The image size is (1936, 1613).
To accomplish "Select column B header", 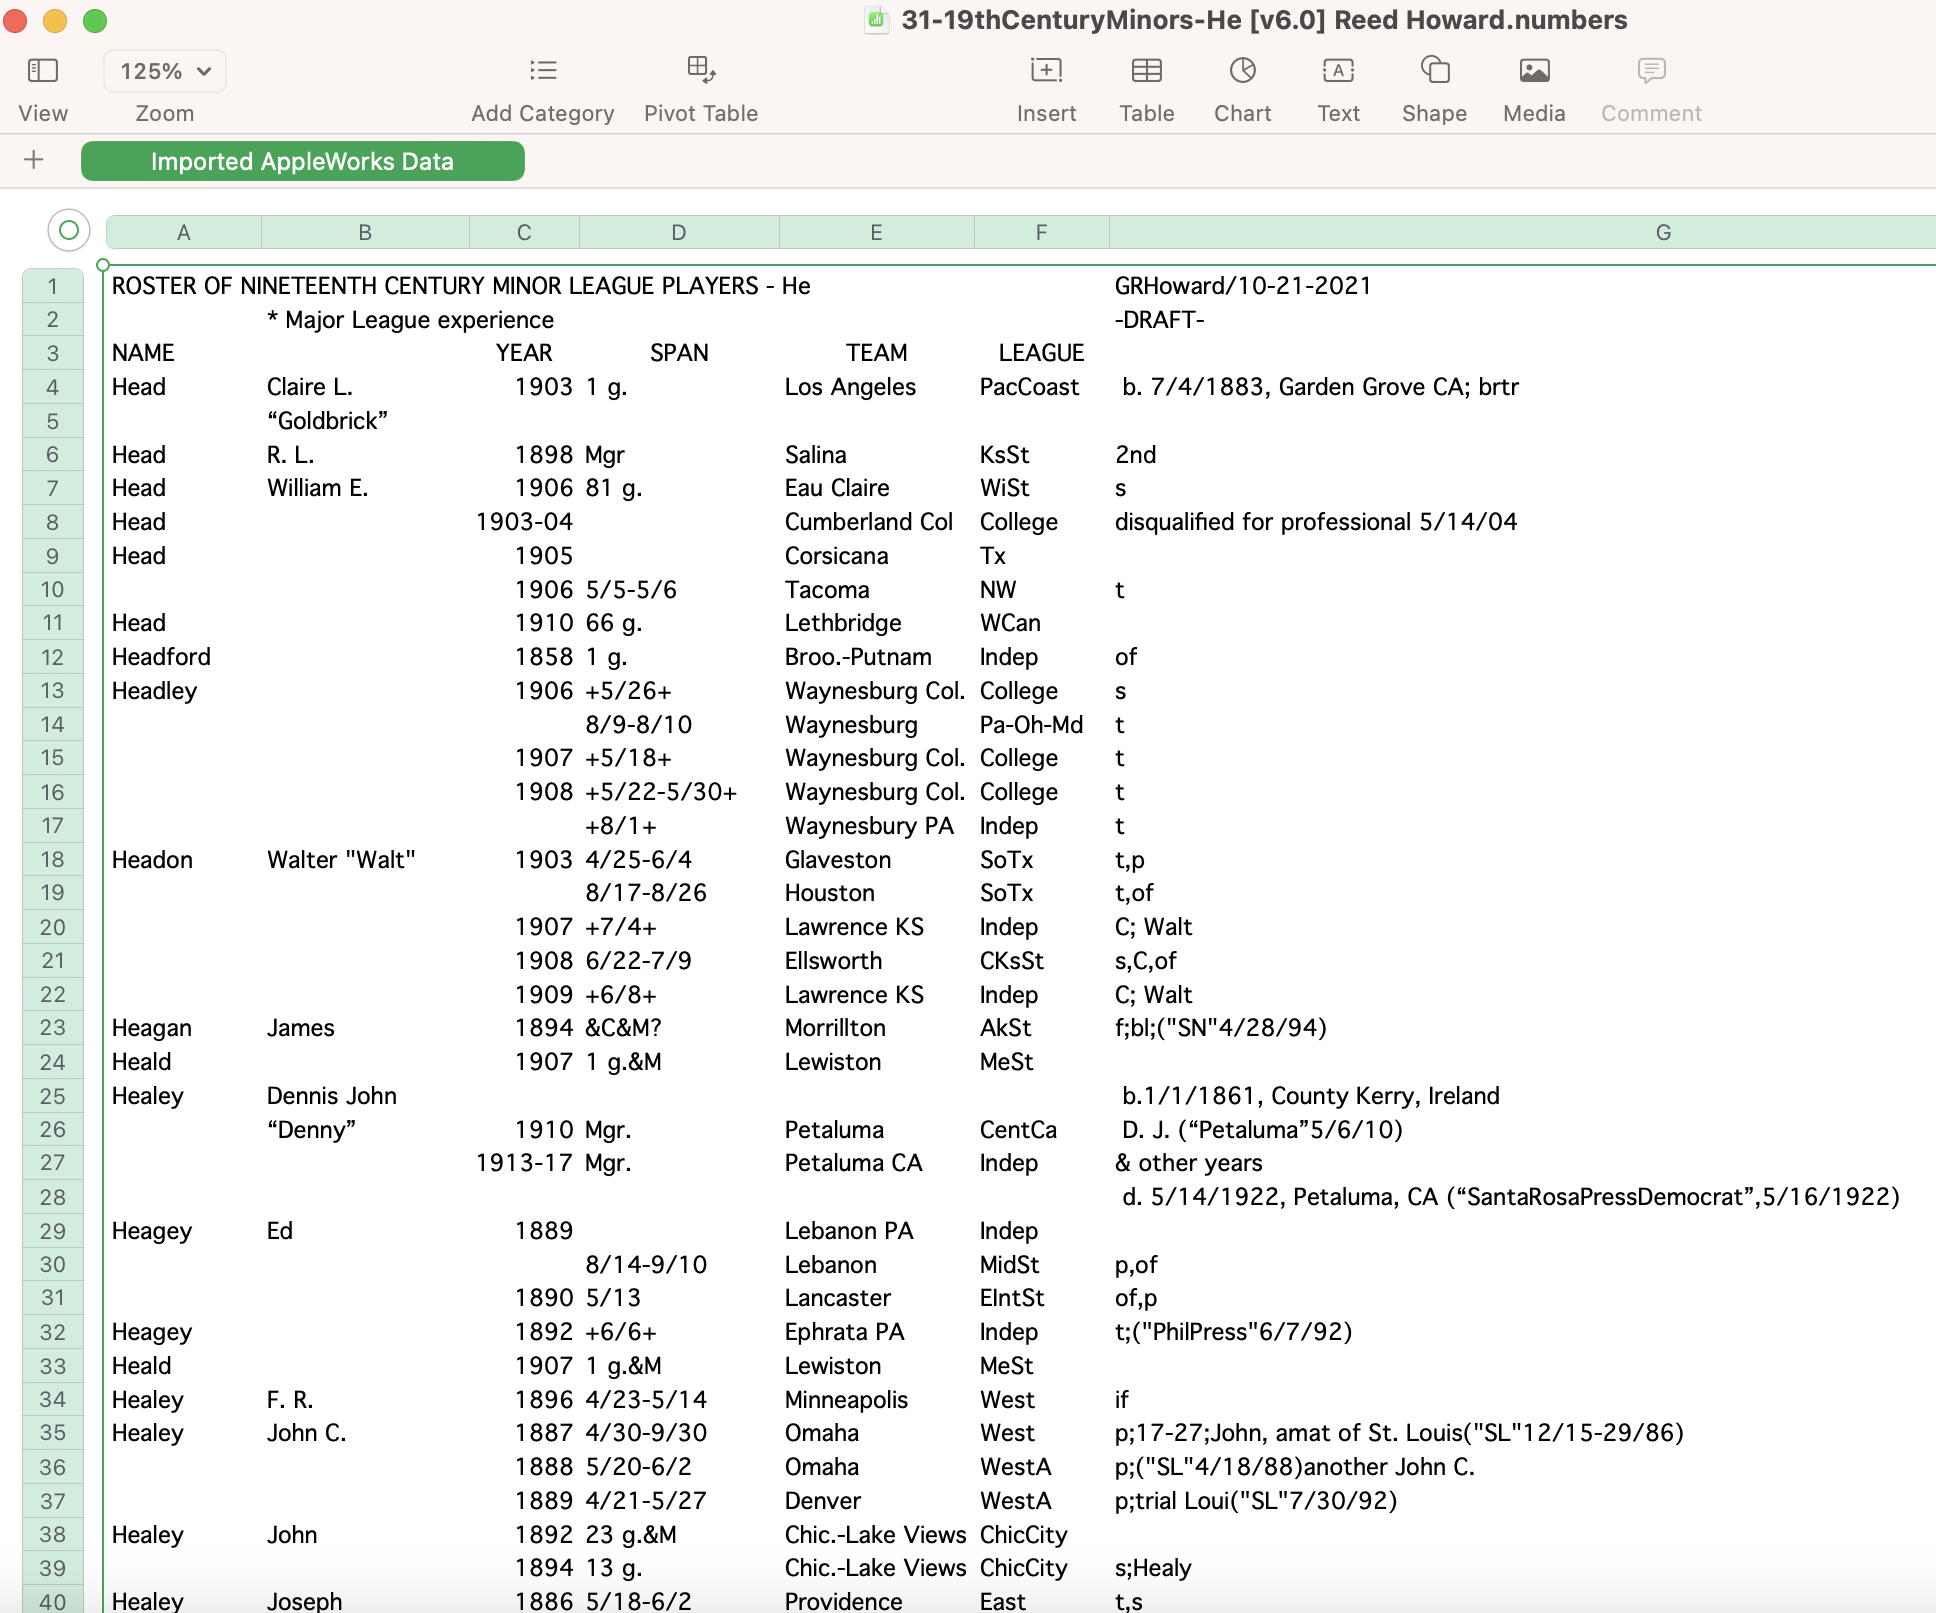I will pyautogui.click(x=365, y=232).
